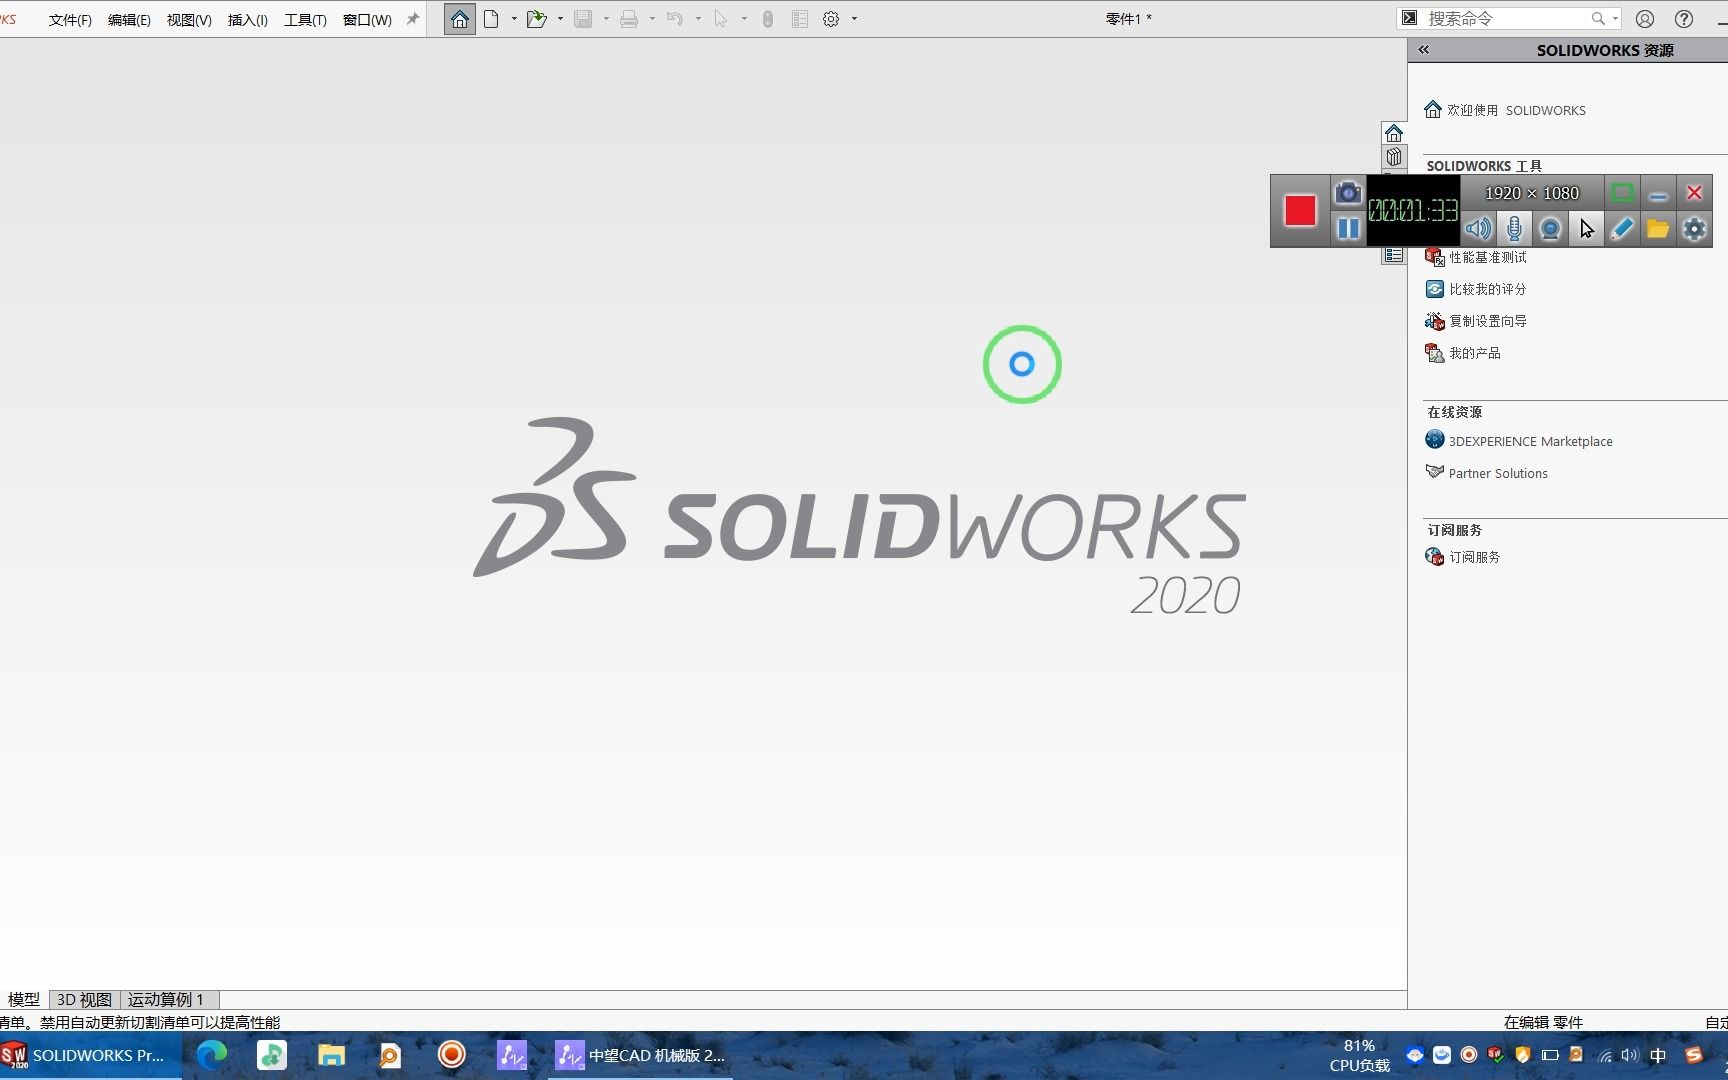1728x1080 pixels.
Task: Pause the screen recording
Action: (1348, 229)
